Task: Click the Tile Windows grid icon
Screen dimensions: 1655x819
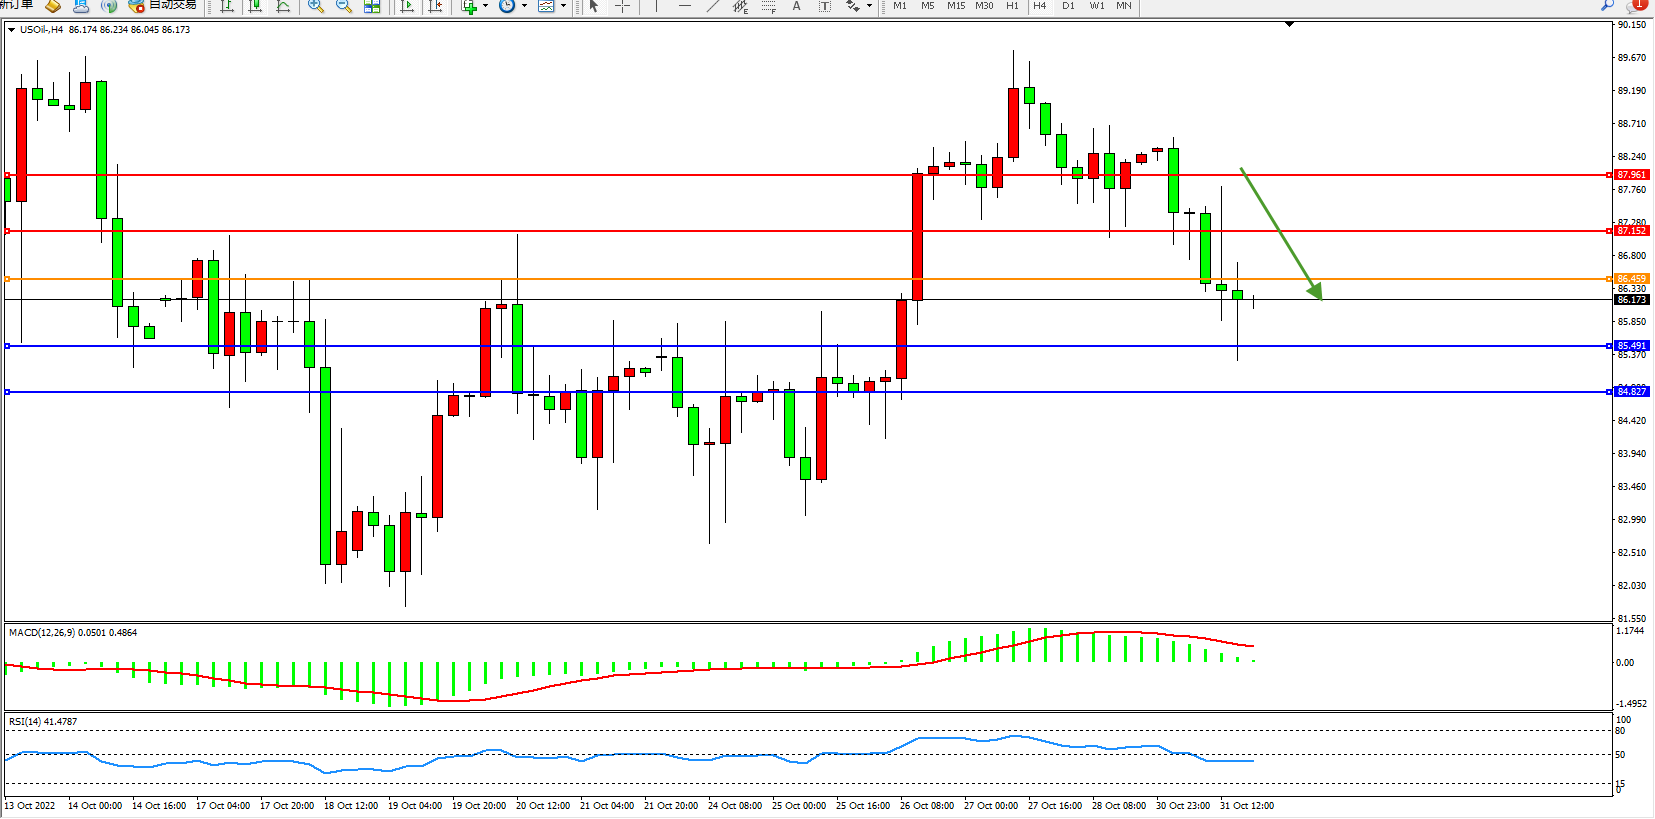Action: pos(372,6)
